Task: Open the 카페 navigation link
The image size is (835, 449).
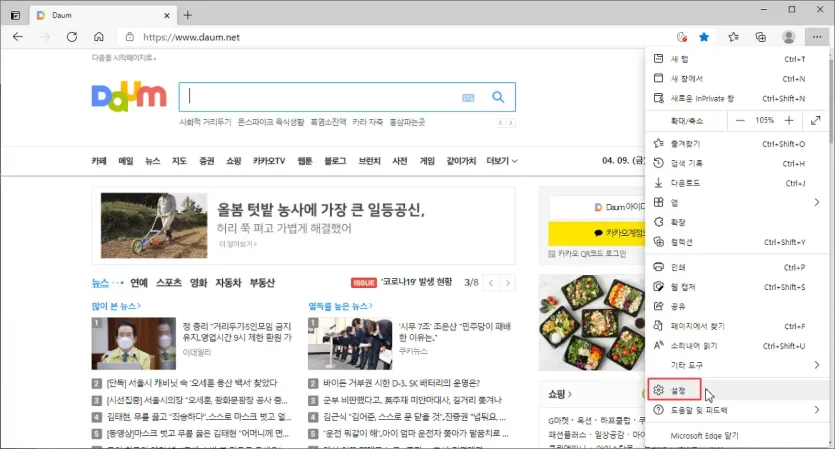Action: [99, 161]
